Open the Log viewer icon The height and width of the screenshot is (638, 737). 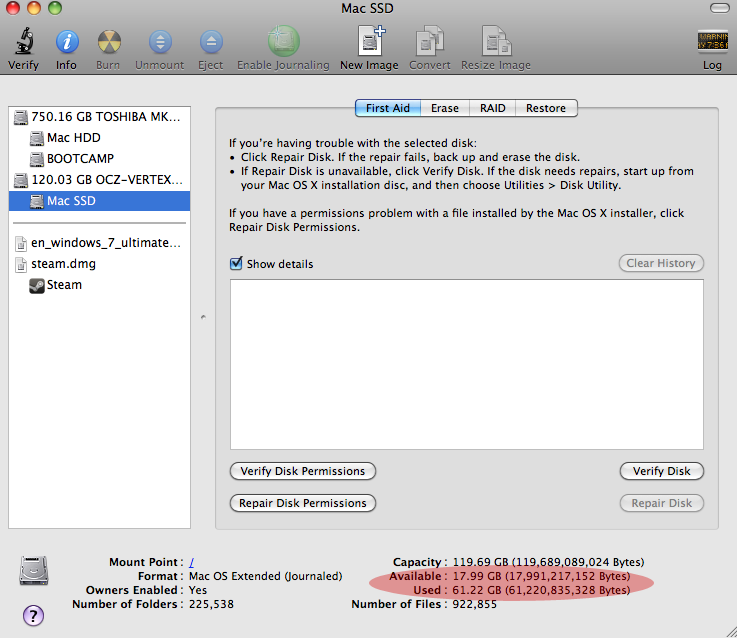click(x=713, y=41)
